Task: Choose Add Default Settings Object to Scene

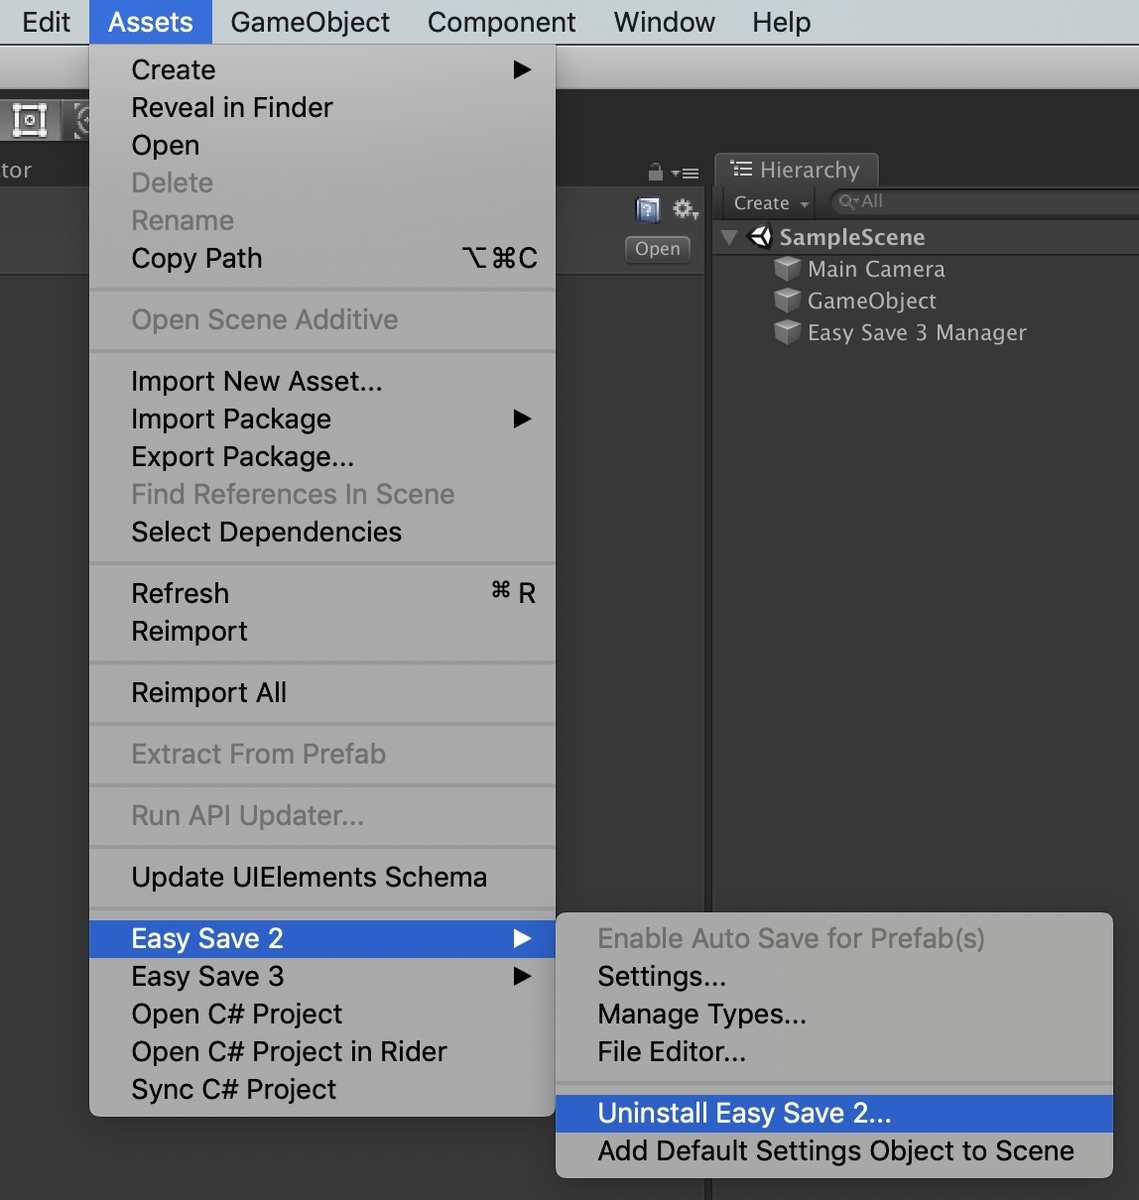Action: click(834, 1151)
